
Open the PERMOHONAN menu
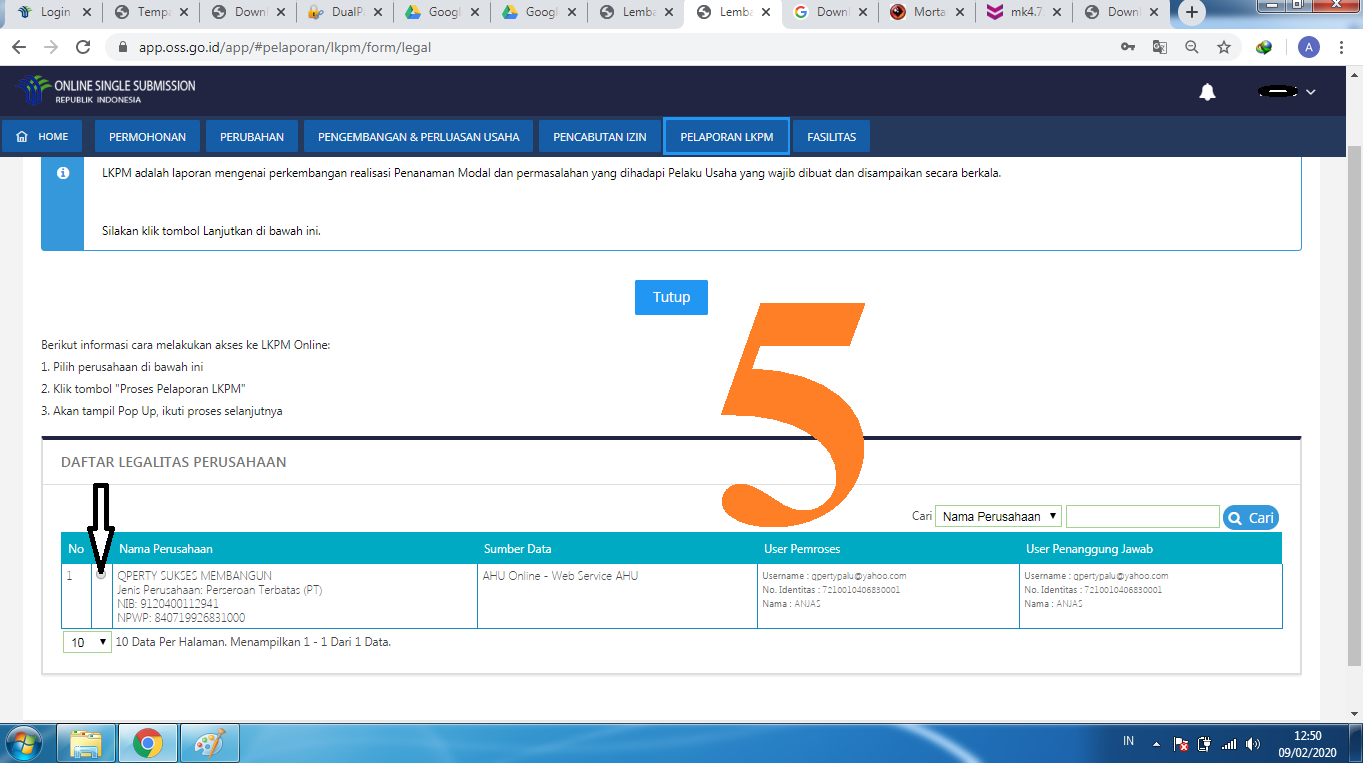coord(147,136)
